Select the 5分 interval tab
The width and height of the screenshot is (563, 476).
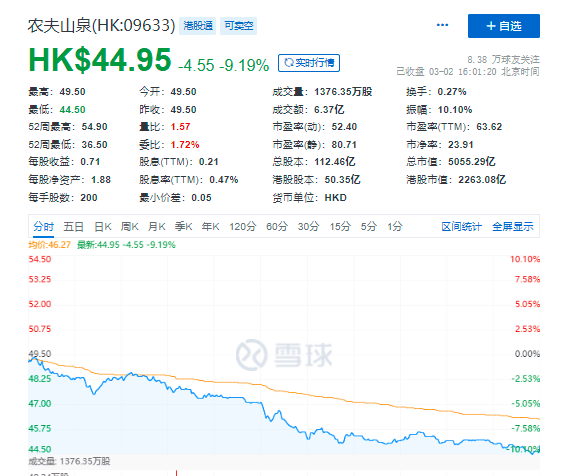(369, 227)
